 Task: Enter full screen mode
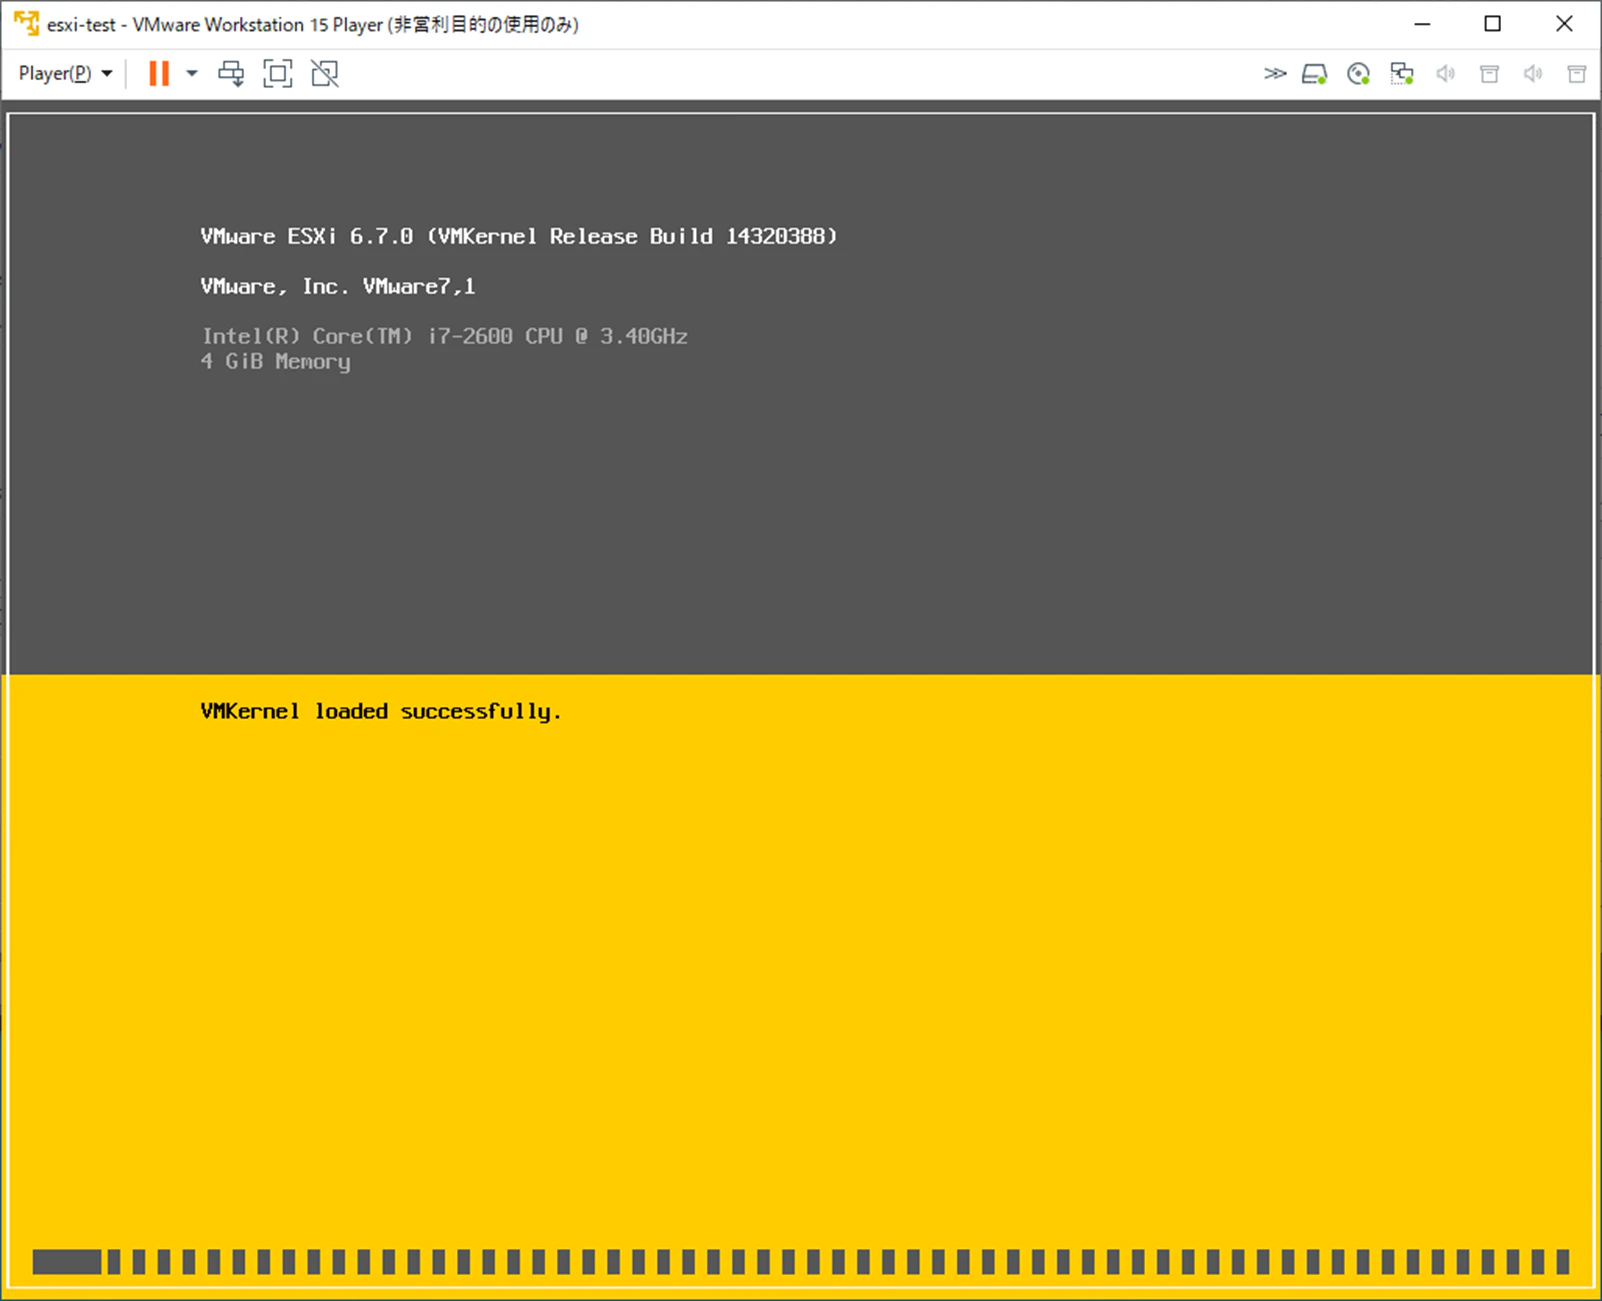[278, 74]
